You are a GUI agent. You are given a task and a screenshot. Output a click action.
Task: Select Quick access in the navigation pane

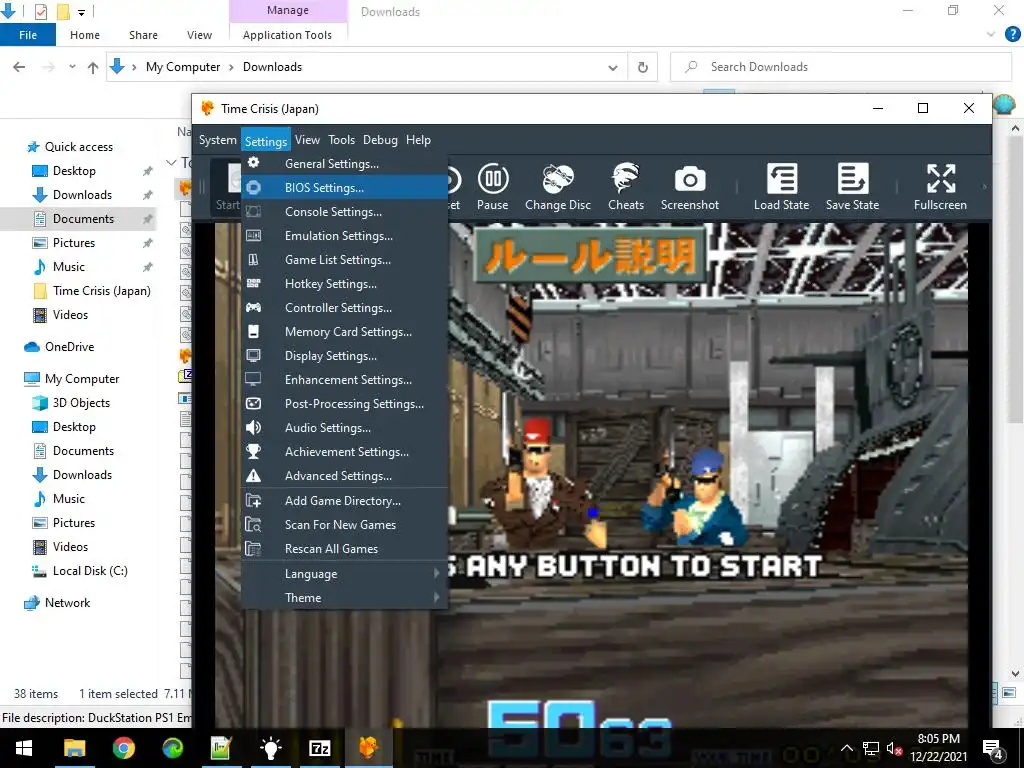[x=78, y=147]
